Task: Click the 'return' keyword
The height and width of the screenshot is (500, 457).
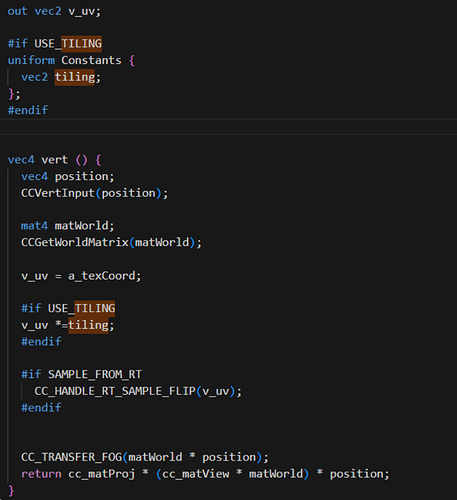Action: [x=41, y=474]
